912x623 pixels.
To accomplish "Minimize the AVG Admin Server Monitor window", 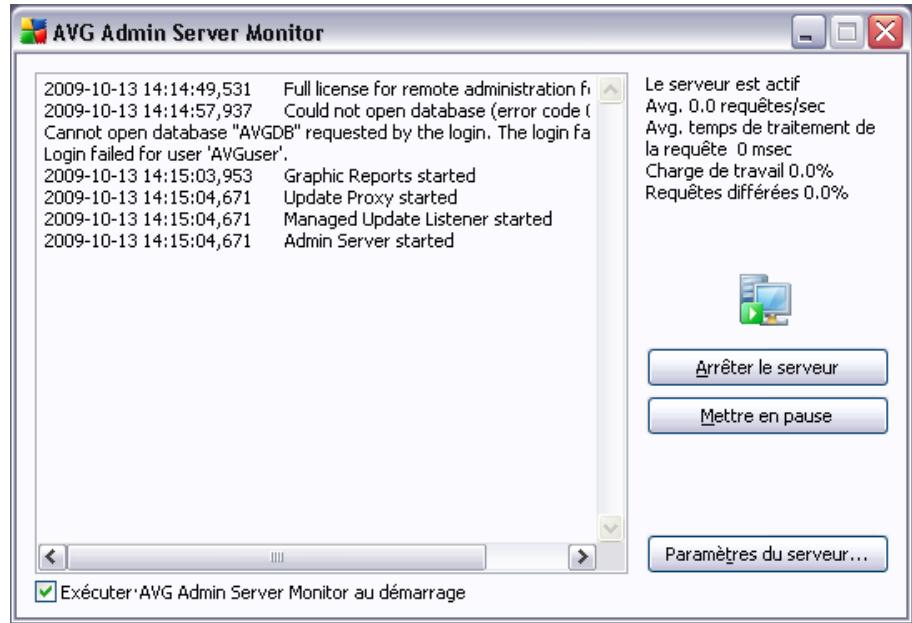I will tap(808, 32).
